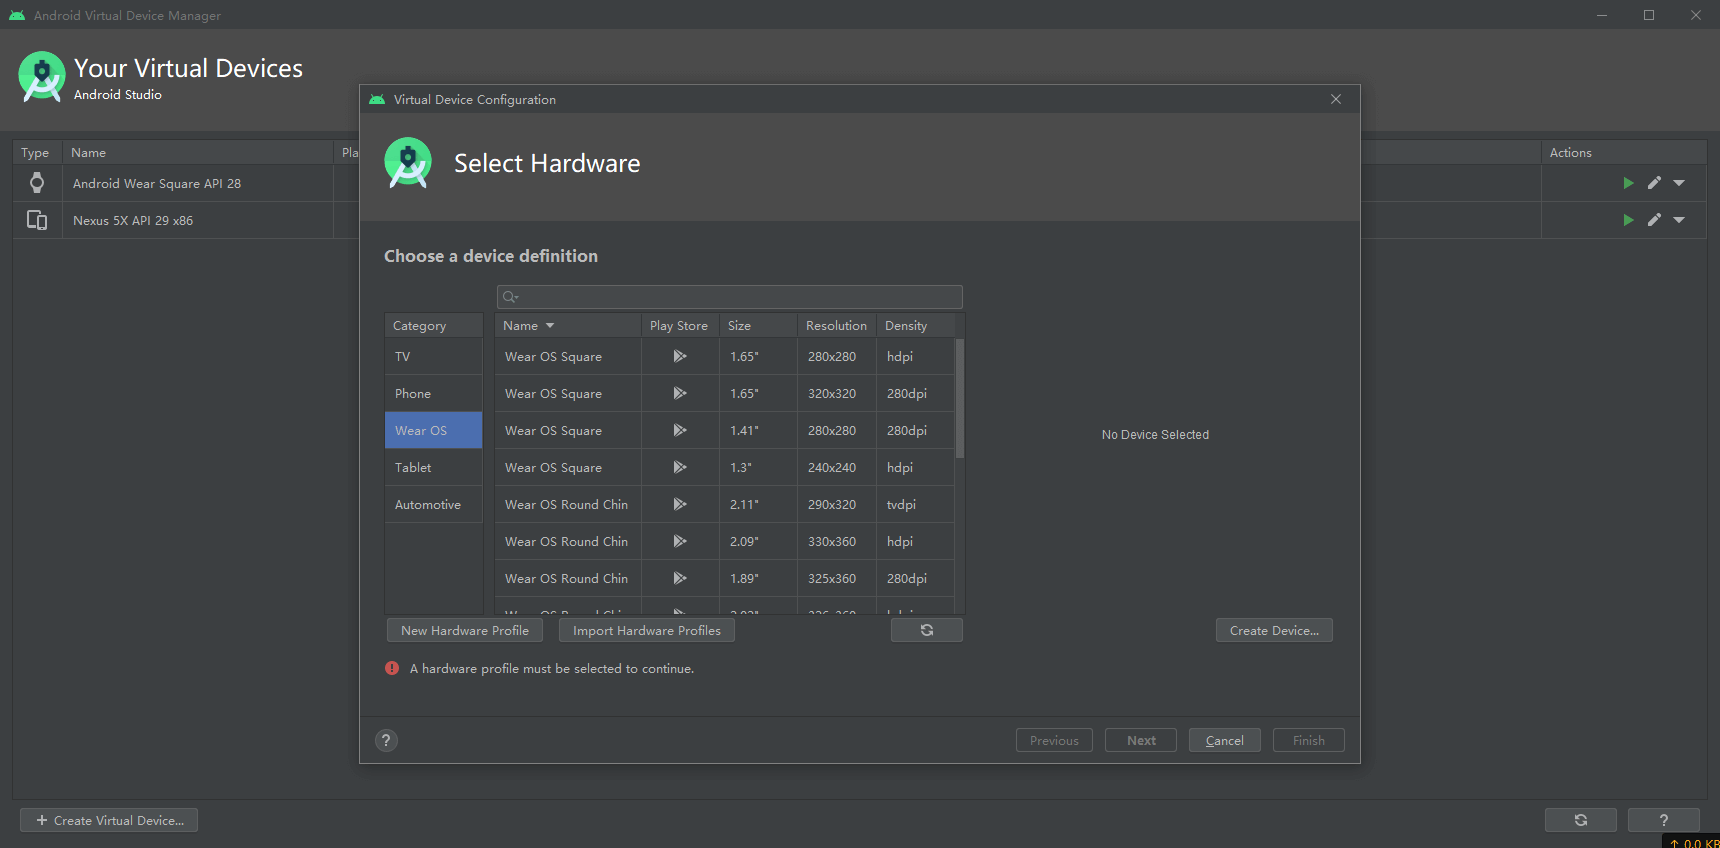Select Wear OS Square 1.65" 280x280 row
This screenshot has height=848, width=1720.
725,356
